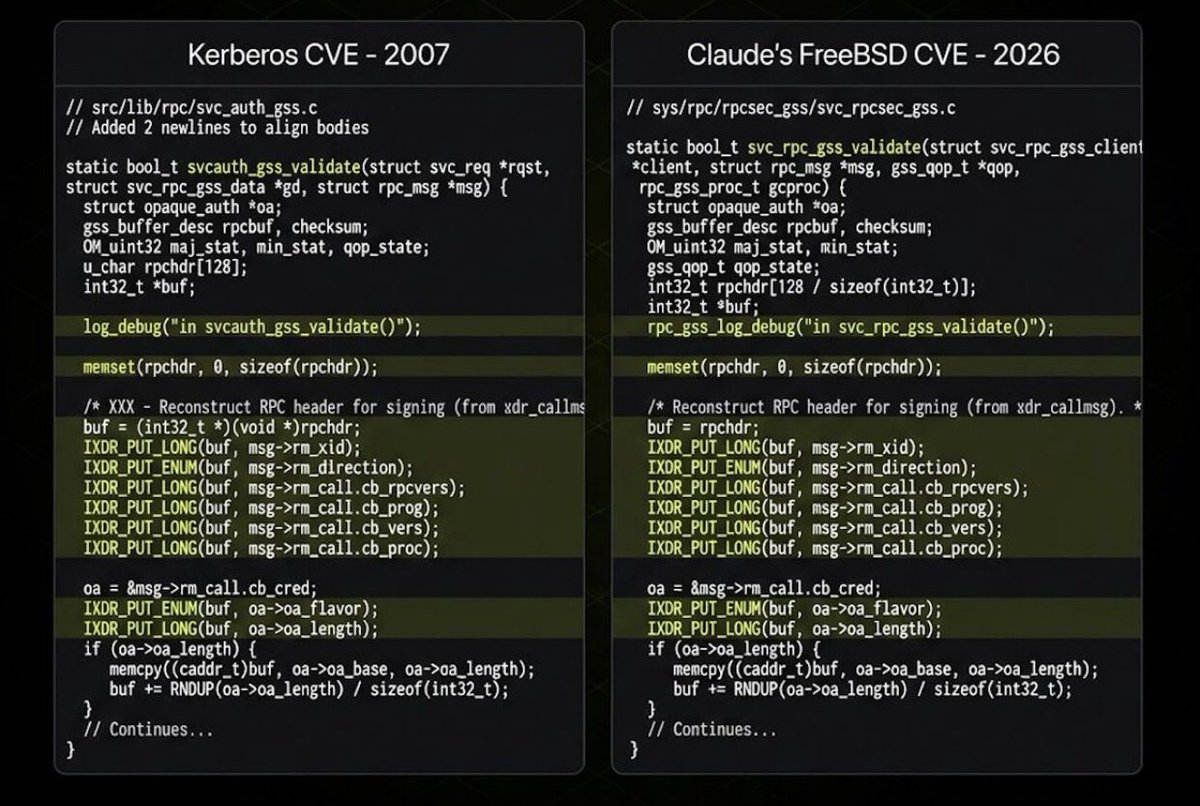Select the "// sys/rpc/rpcsec_gss/svc_rpcsec_gss.c" comment line
Image resolution: width=1200 pixels, height=806 pixels.
click(x=791, y=108)
